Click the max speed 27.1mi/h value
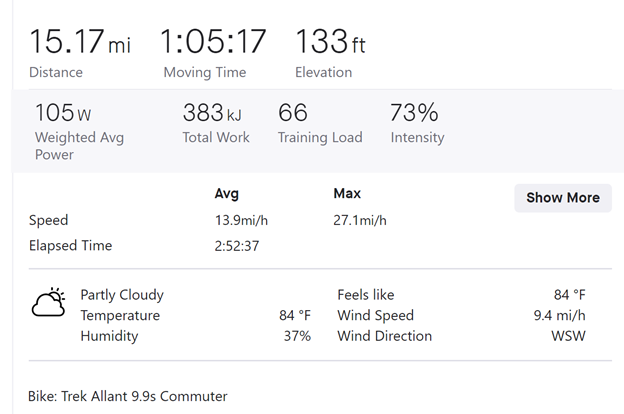 (x=360, y=220)
